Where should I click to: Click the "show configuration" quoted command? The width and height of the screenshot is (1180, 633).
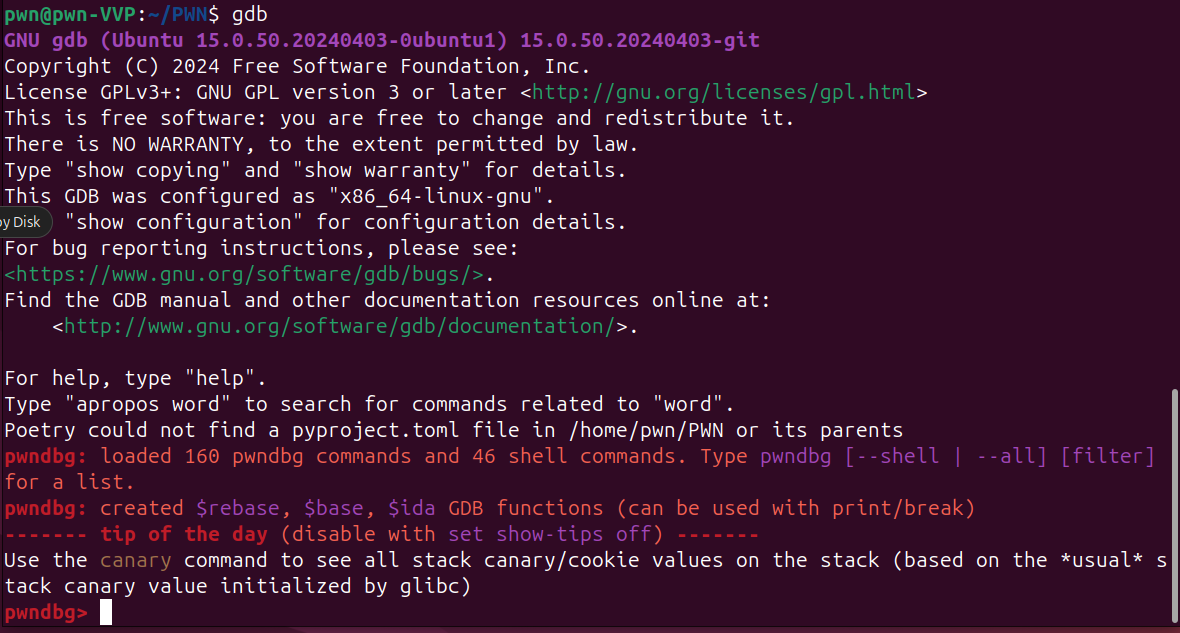tap(190, 222)
